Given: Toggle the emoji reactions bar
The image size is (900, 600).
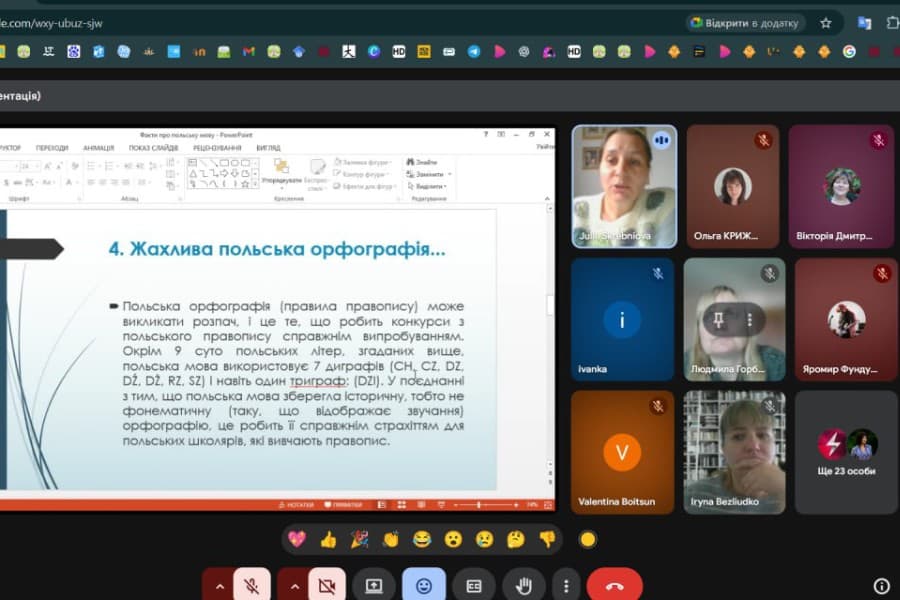Looking at the screenshot, I should coord(424,585).
